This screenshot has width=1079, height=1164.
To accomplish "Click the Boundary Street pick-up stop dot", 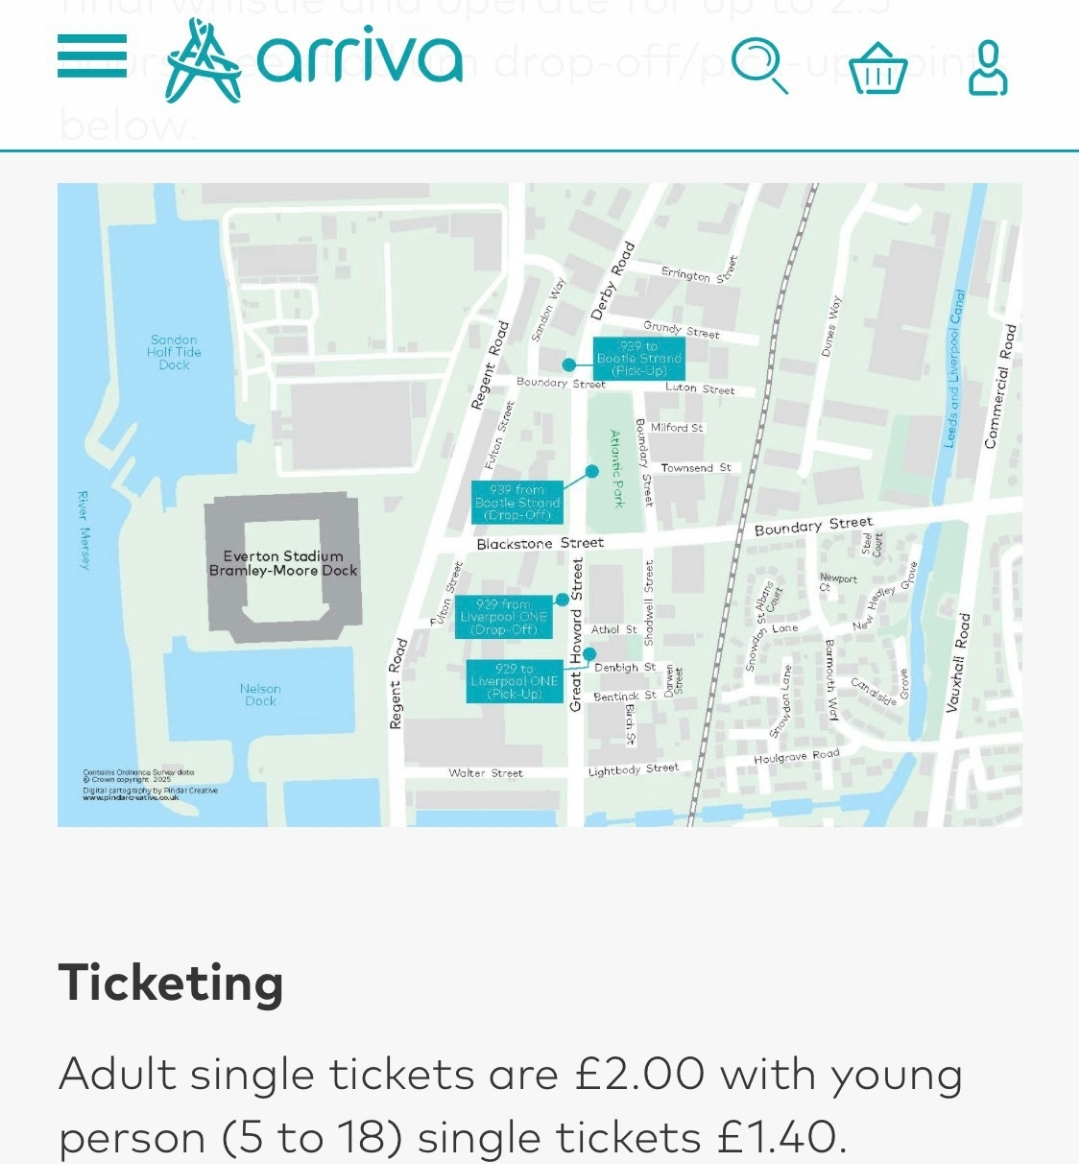I will click(569, 364).
